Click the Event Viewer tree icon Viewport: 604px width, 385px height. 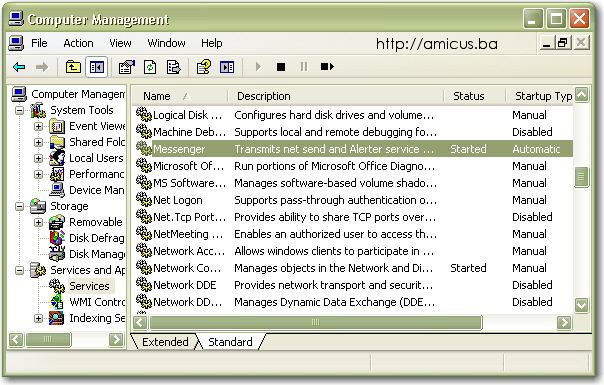coord(57,126)
